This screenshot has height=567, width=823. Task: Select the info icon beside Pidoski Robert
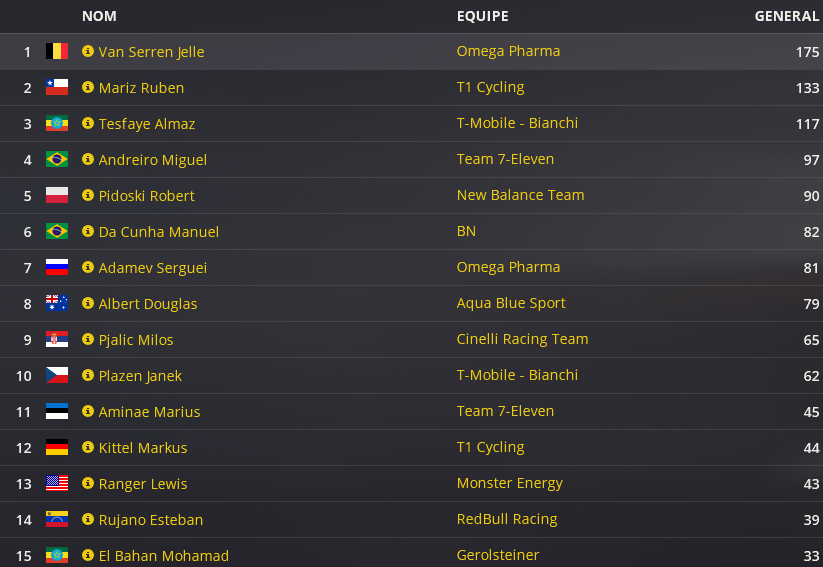pos(88,195)
